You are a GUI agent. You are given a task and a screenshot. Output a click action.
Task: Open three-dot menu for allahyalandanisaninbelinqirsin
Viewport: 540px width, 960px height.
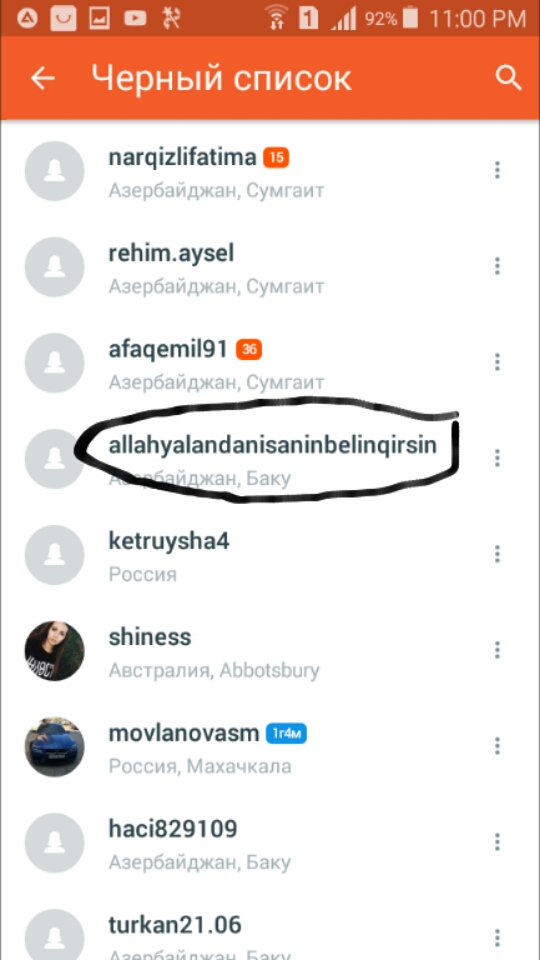coord(497,458)
